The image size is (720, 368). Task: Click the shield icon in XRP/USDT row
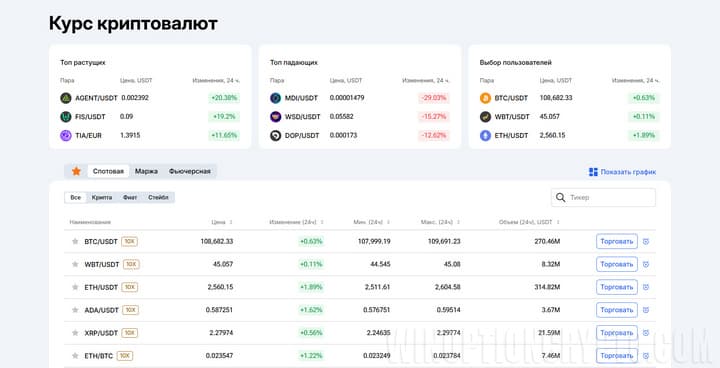646,333
